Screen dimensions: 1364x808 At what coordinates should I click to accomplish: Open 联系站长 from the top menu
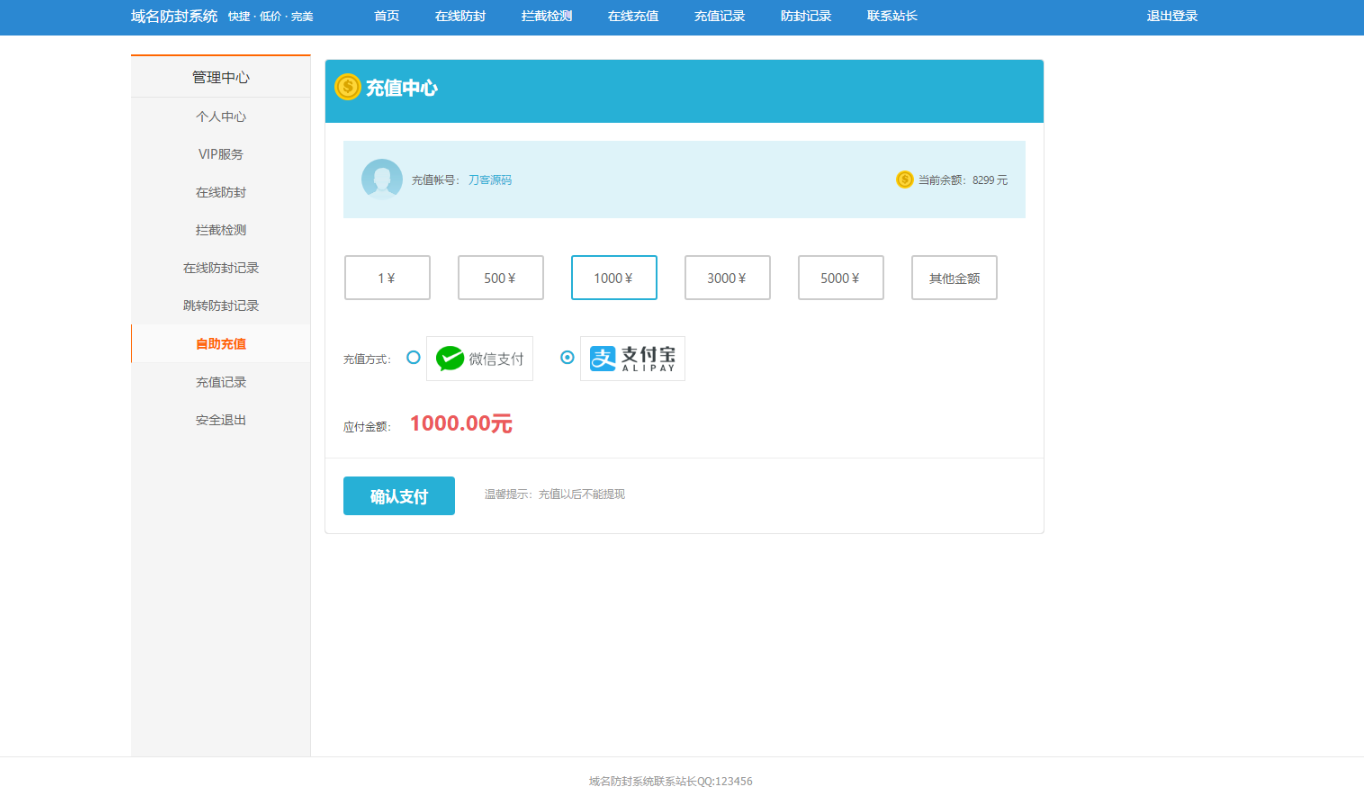[x=892, y=16]
